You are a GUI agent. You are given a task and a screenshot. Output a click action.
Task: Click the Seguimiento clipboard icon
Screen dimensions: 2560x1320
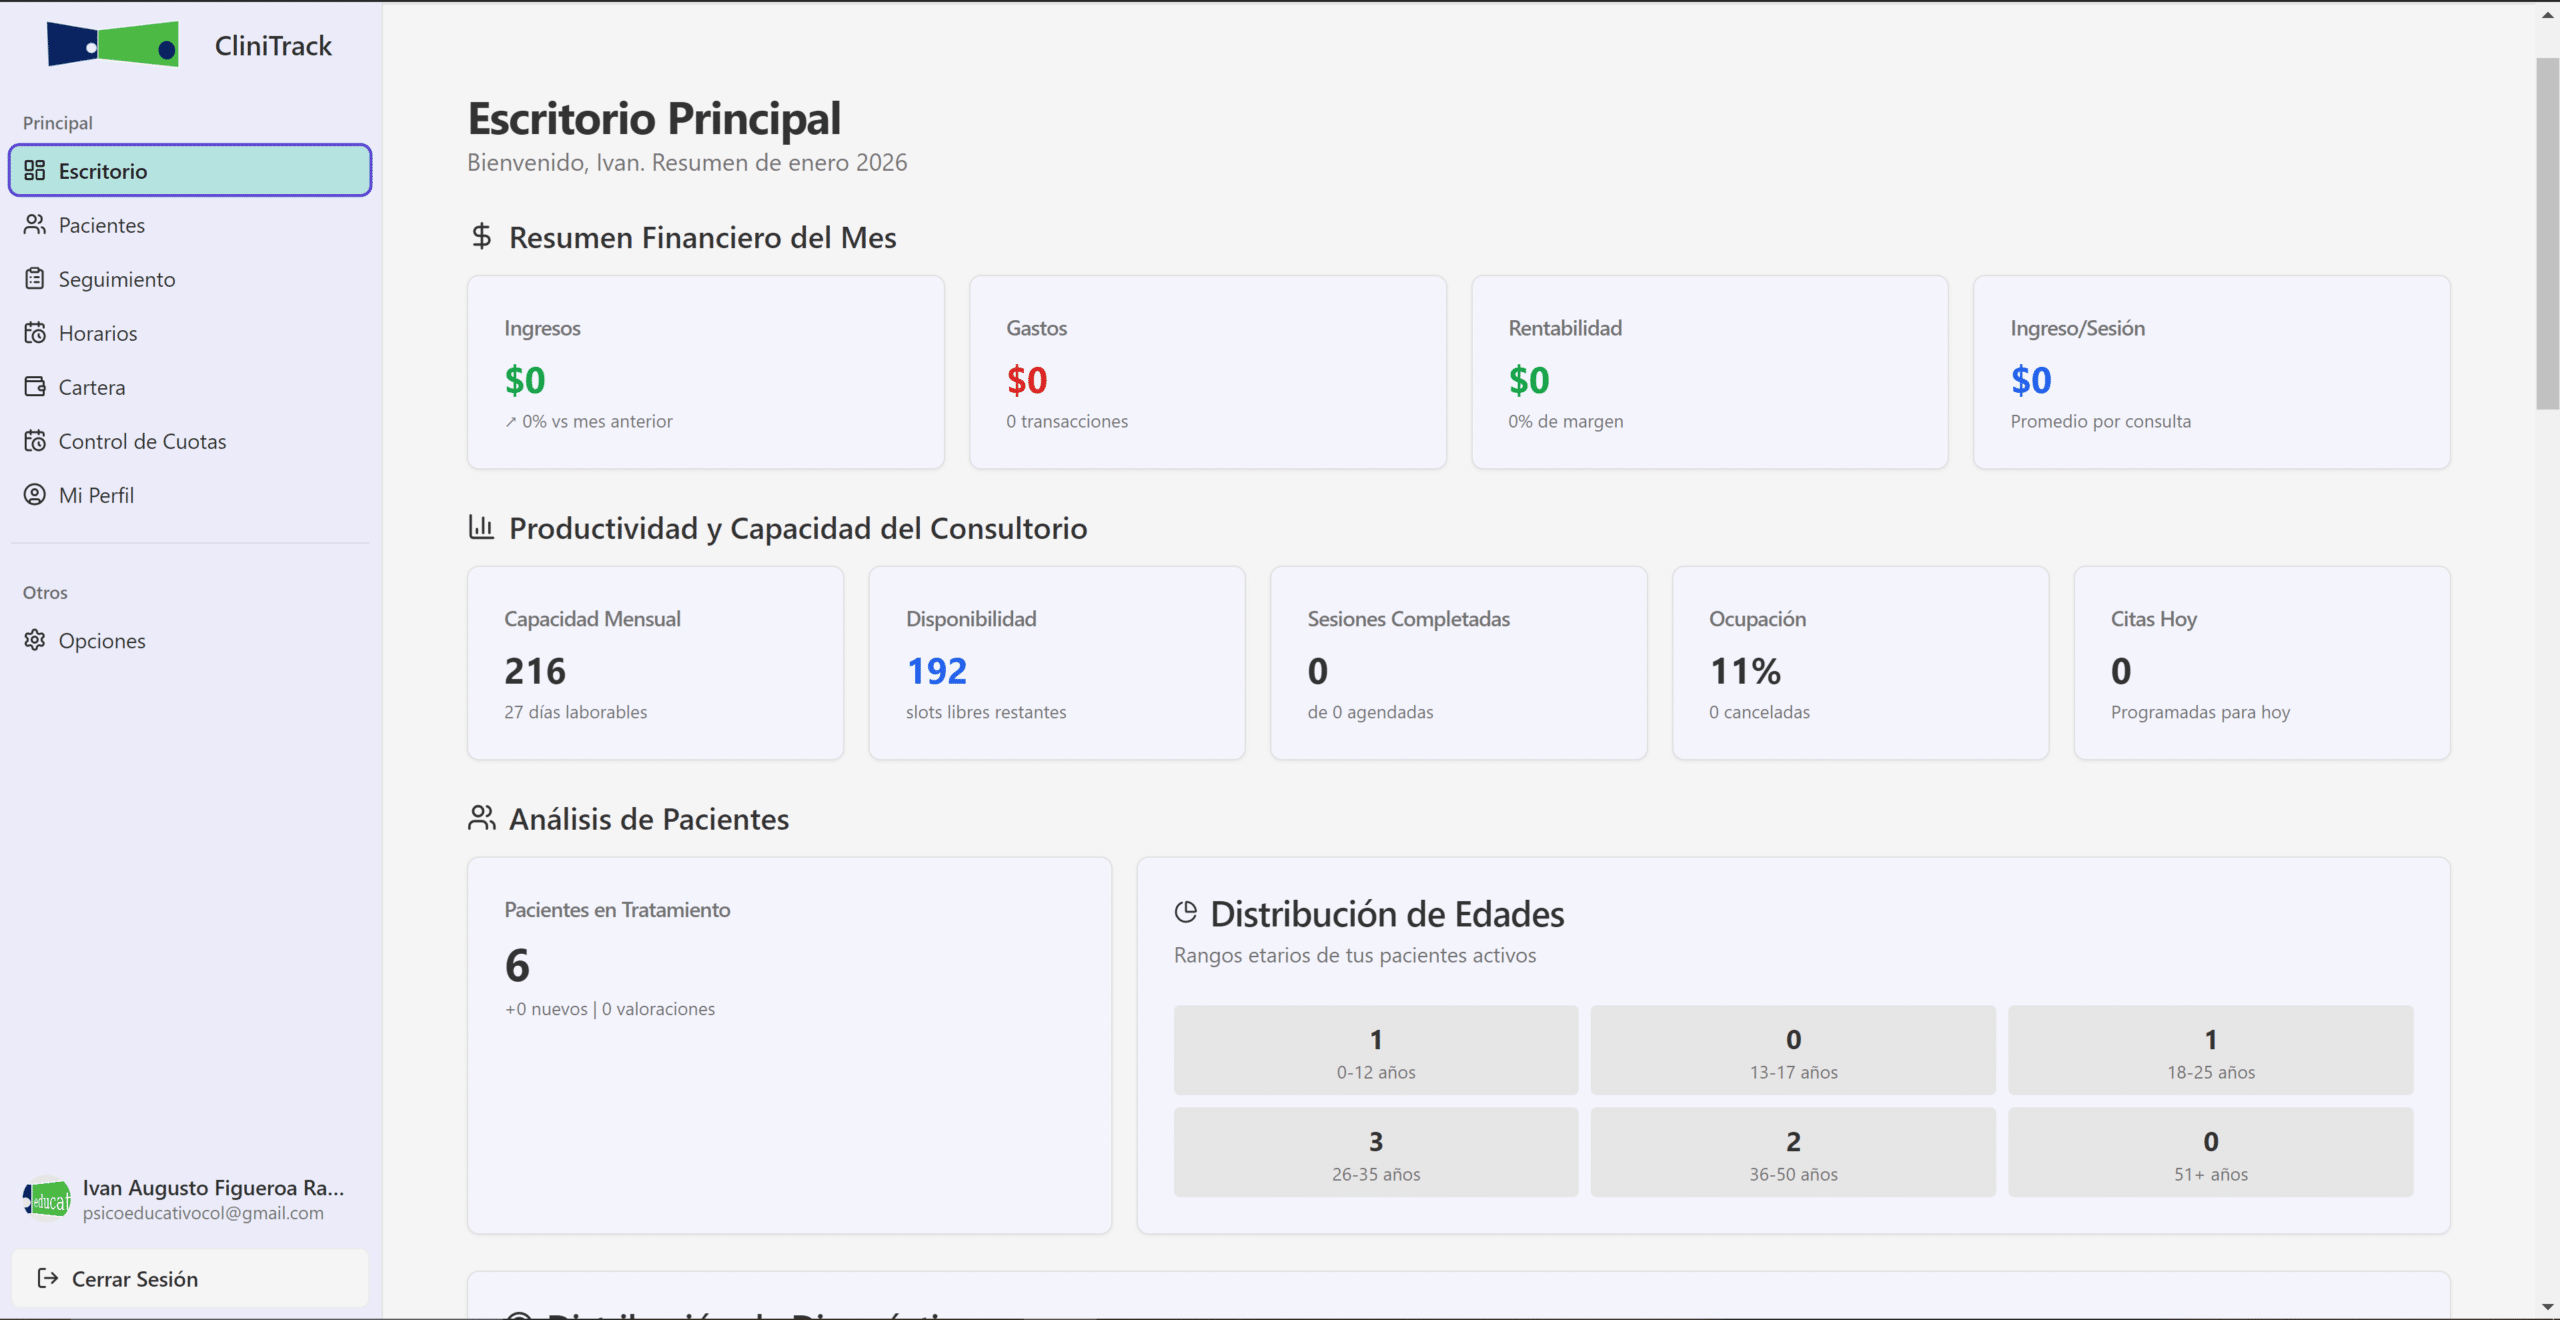35,279
